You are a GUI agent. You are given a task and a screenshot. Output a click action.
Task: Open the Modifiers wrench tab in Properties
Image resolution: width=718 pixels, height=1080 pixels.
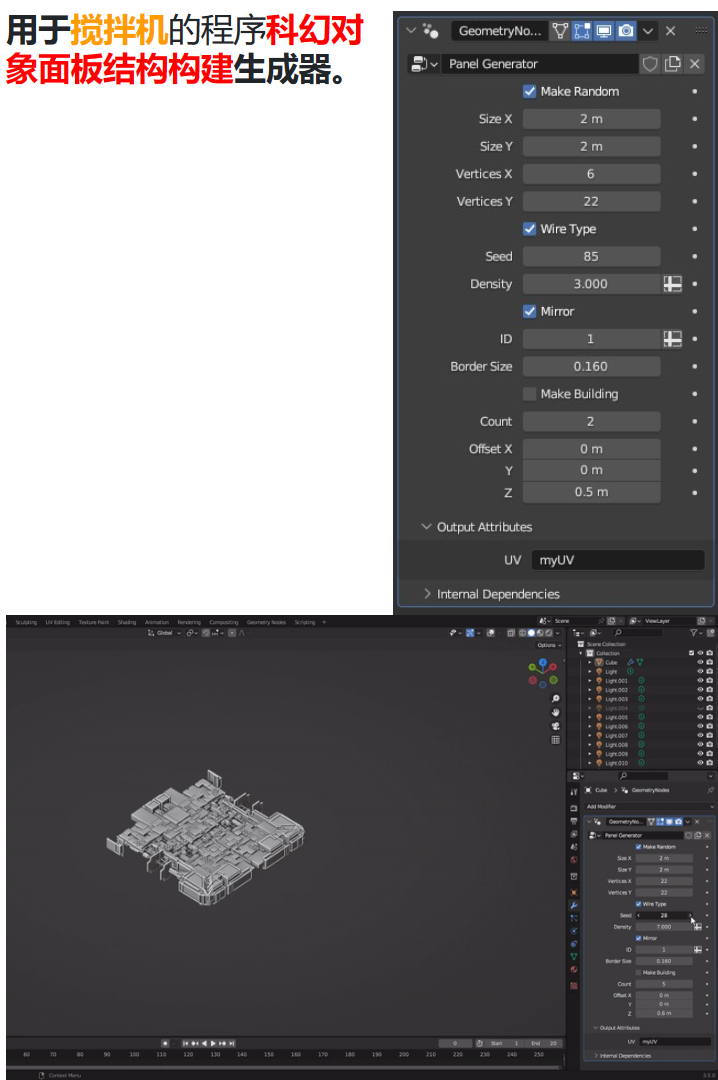click(x=573, y=905)
